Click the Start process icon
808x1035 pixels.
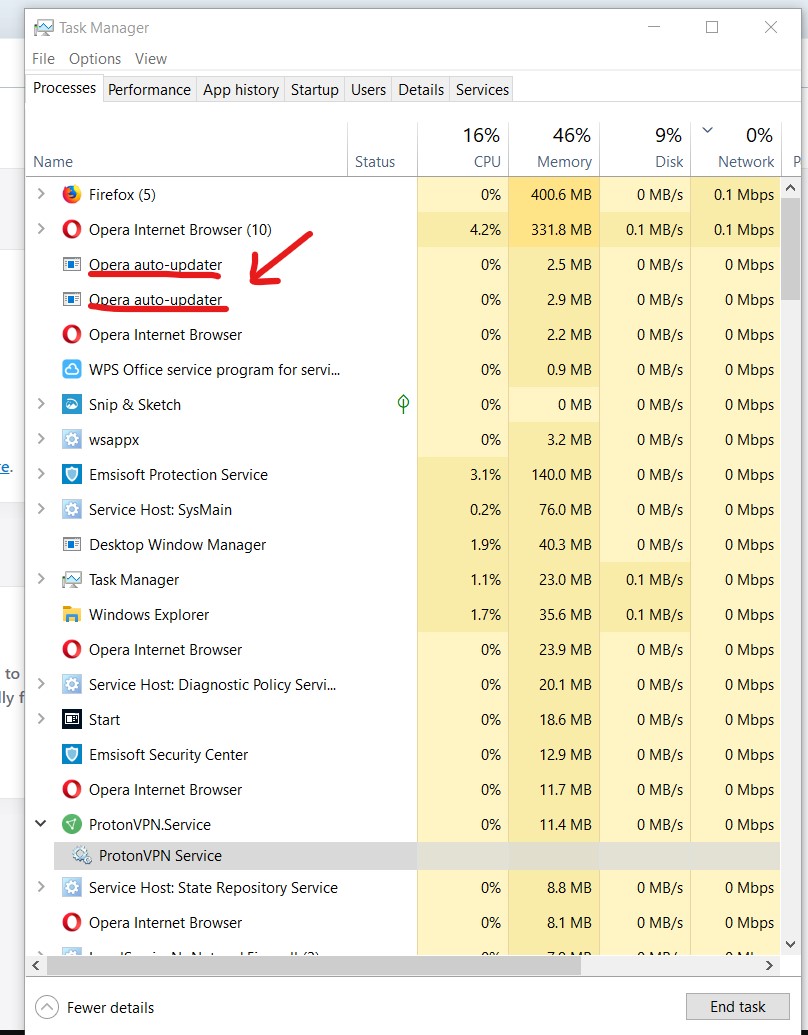tap(72, 720)
